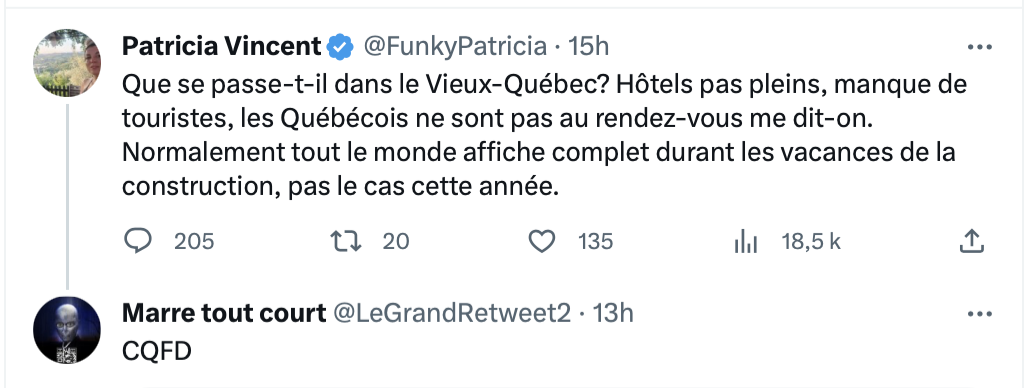Open more options on Marre tout court's reply
The width and height of the screenshot is (1024, 388).
980,314
